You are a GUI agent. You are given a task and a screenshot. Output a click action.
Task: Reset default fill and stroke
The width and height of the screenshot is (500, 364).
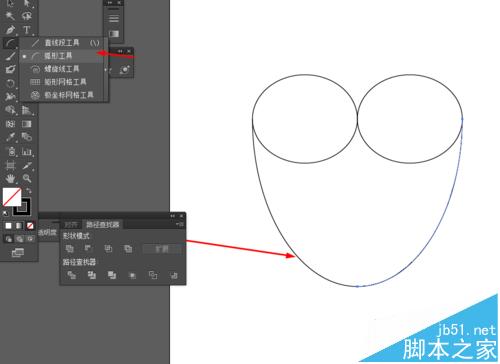coord(5,213)
